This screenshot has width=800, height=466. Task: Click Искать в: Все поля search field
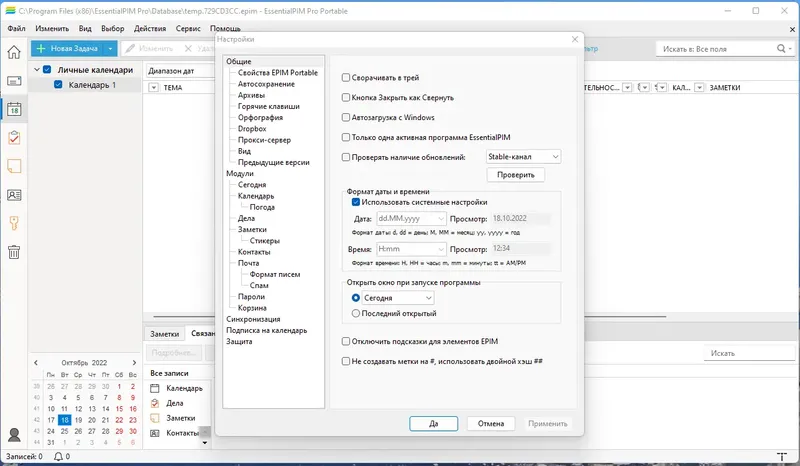pyautogui.click(x=717, y=49)
